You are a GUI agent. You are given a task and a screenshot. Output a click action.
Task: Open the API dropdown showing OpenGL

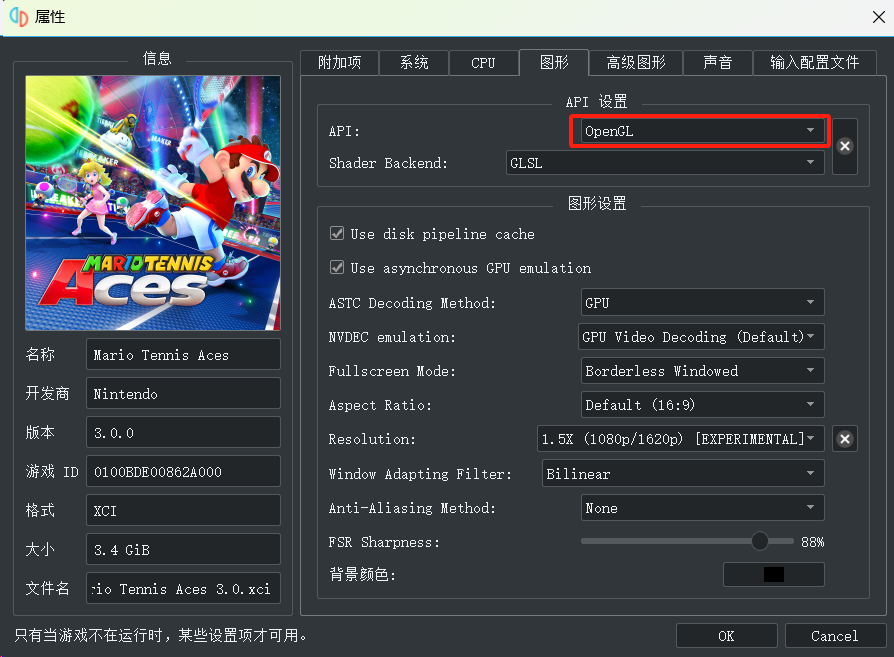[x=700, y=131]
